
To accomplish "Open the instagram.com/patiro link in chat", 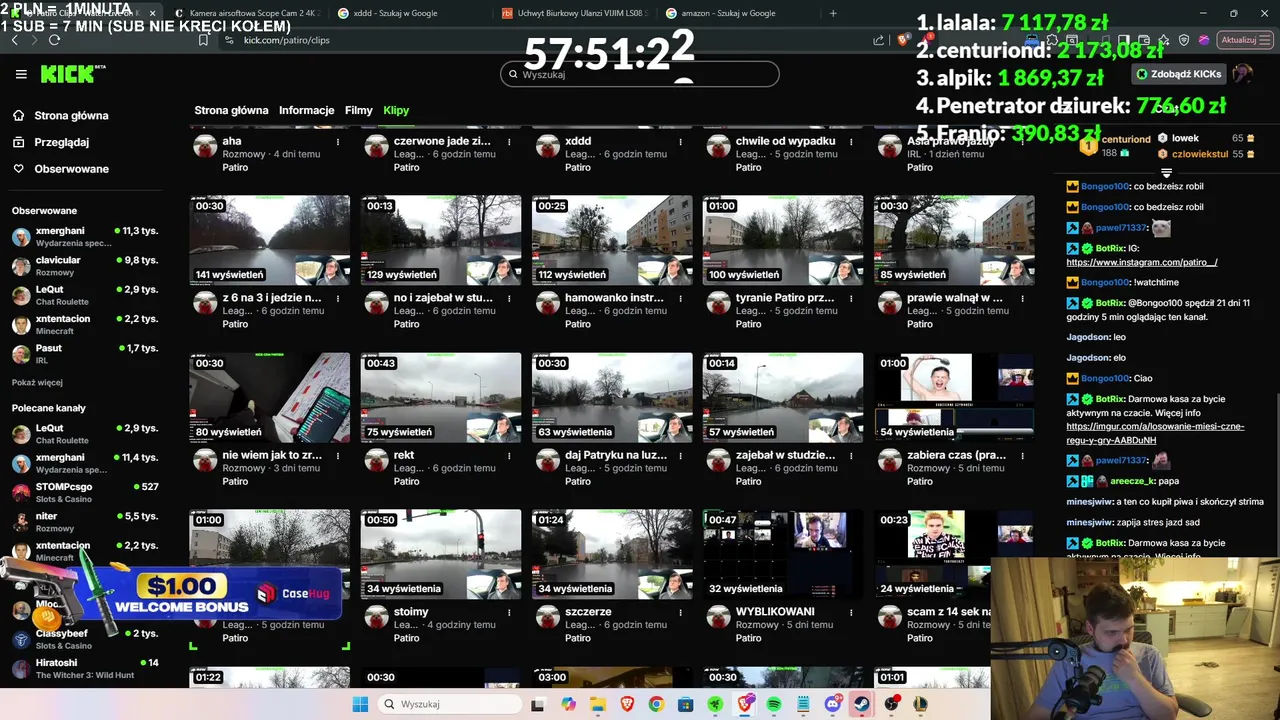I will 1141,262.
